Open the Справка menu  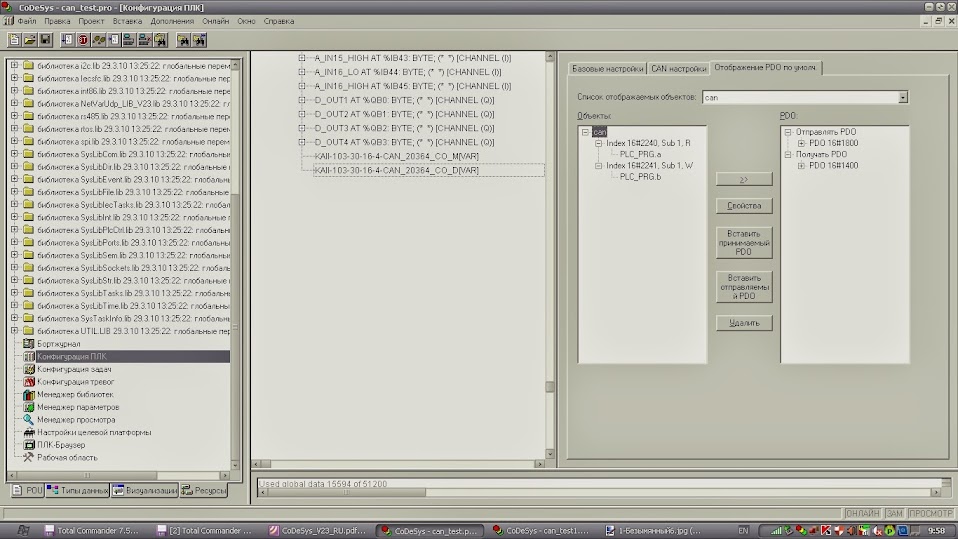279,21
